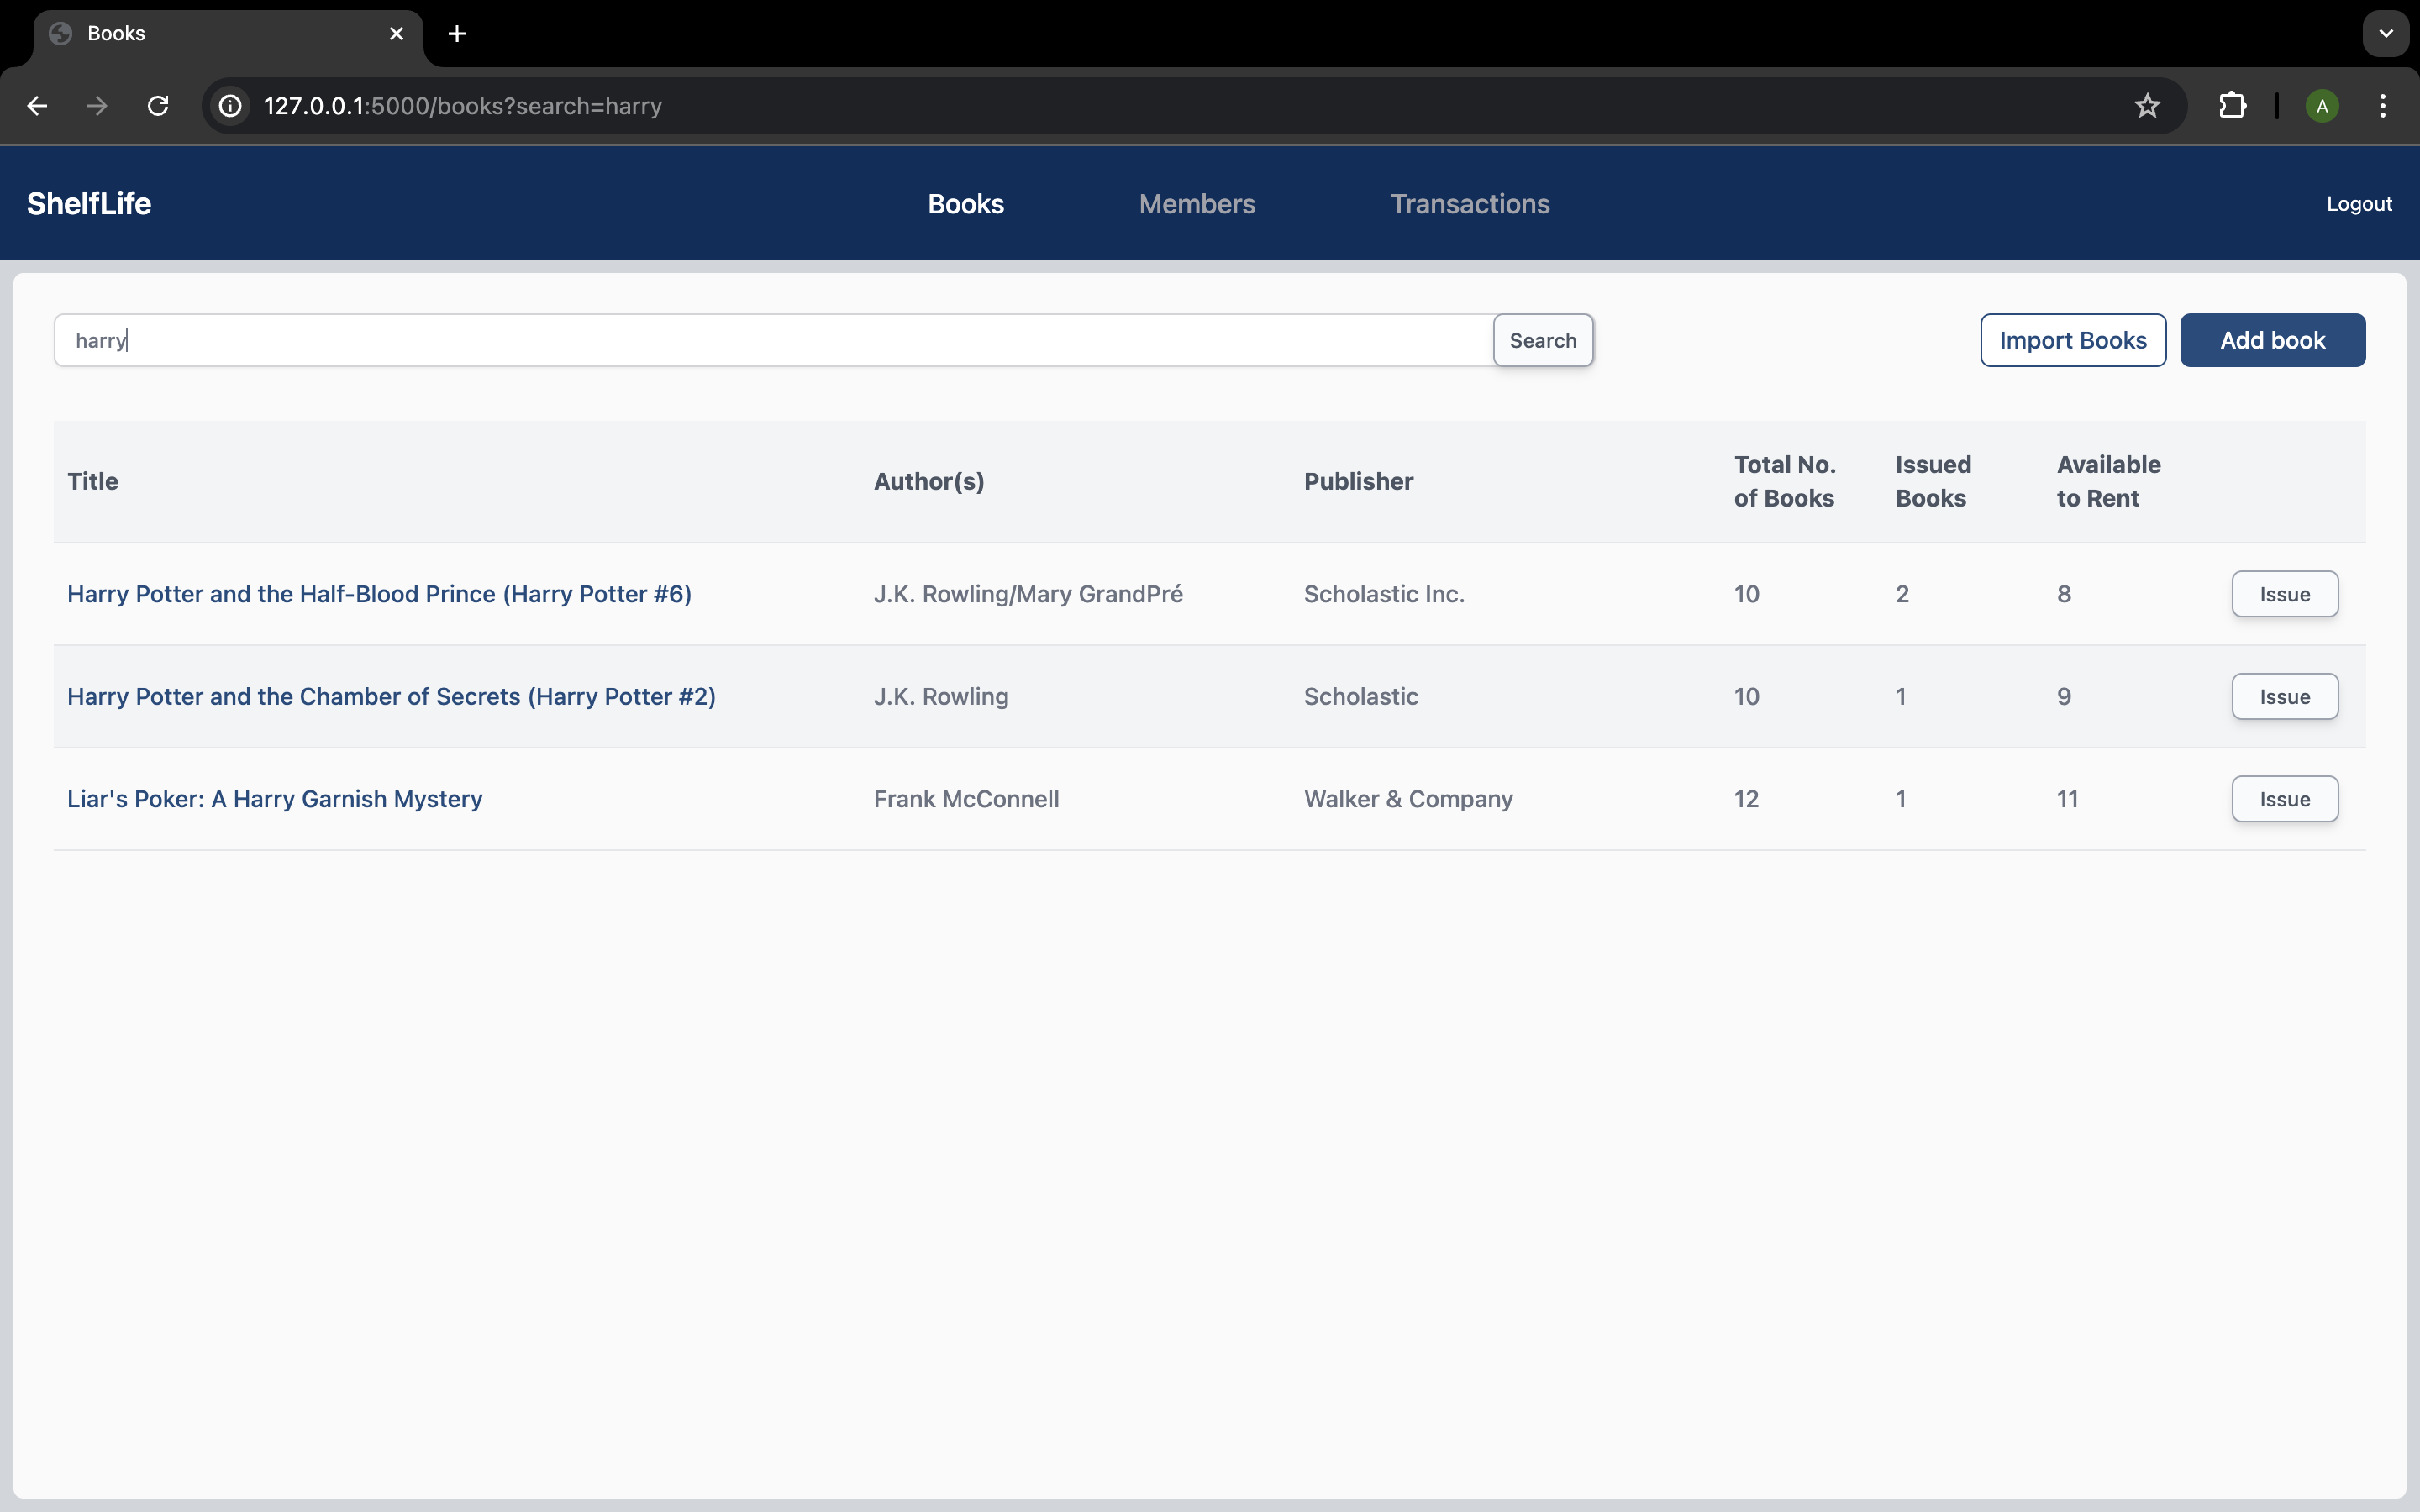Click the Add book button
The image size is (2420, 1512).
pyautogui.click(x=2272, y=340)
